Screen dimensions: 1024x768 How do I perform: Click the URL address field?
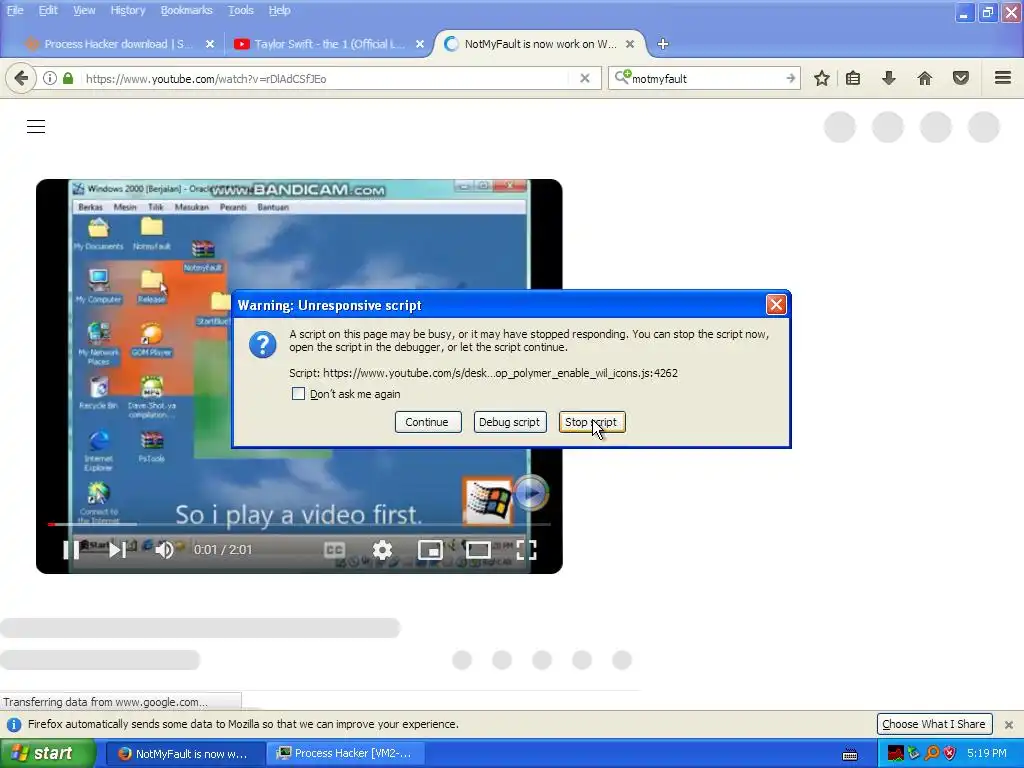click(x=327, y=78)
